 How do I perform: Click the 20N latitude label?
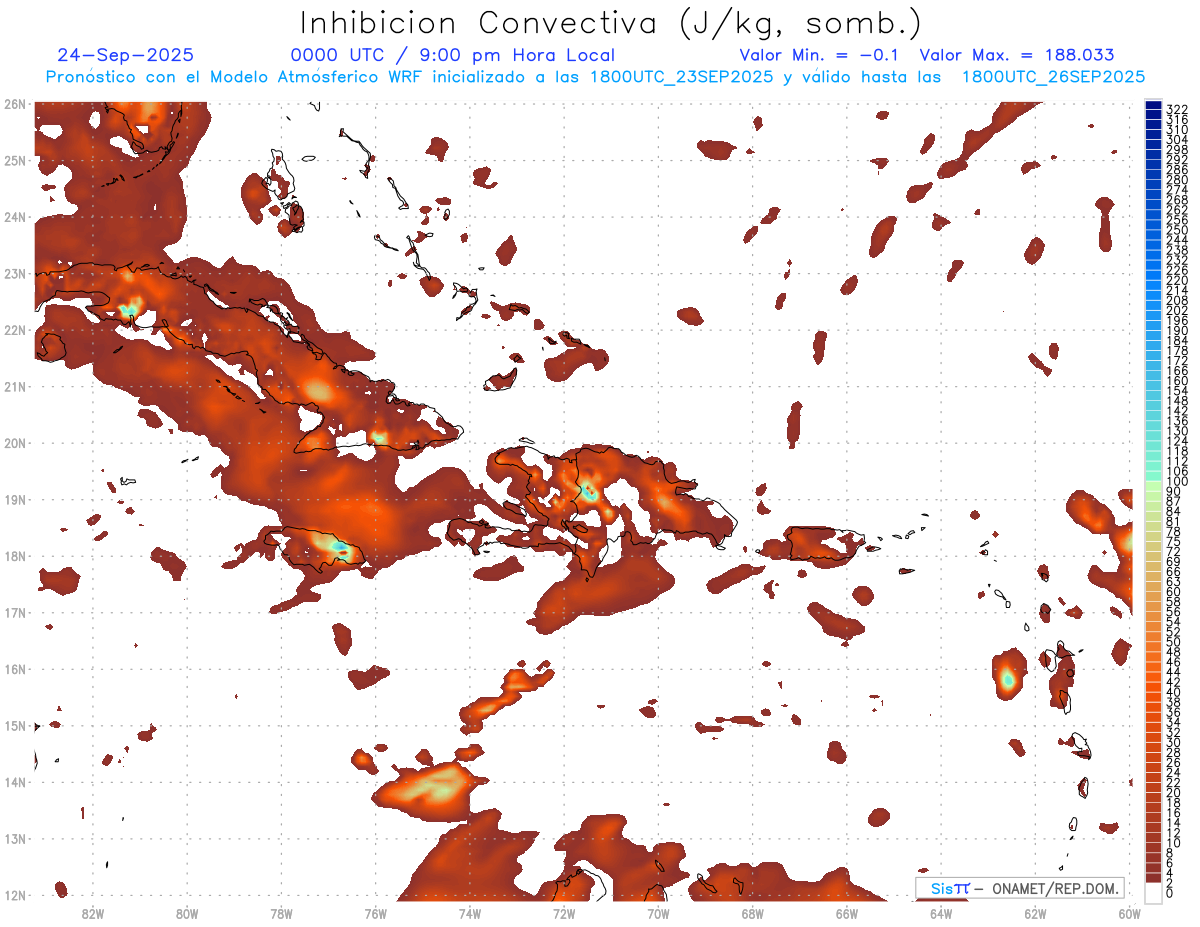15,443
